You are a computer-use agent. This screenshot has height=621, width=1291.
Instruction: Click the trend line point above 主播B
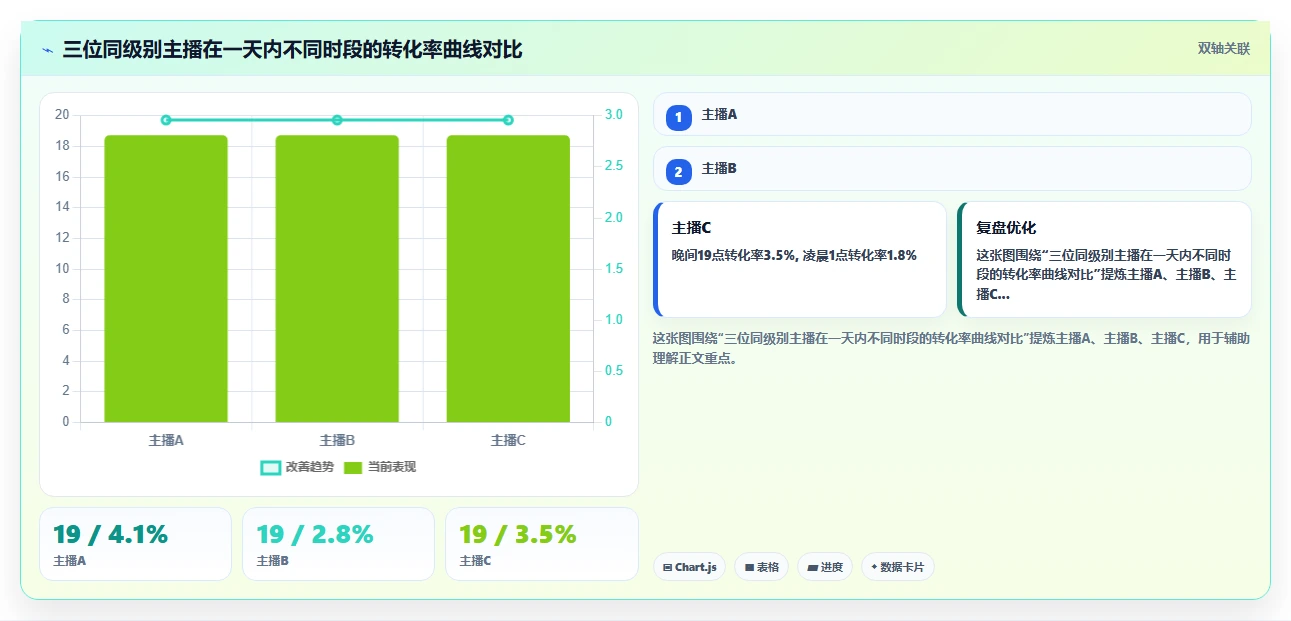coord(337,120)
